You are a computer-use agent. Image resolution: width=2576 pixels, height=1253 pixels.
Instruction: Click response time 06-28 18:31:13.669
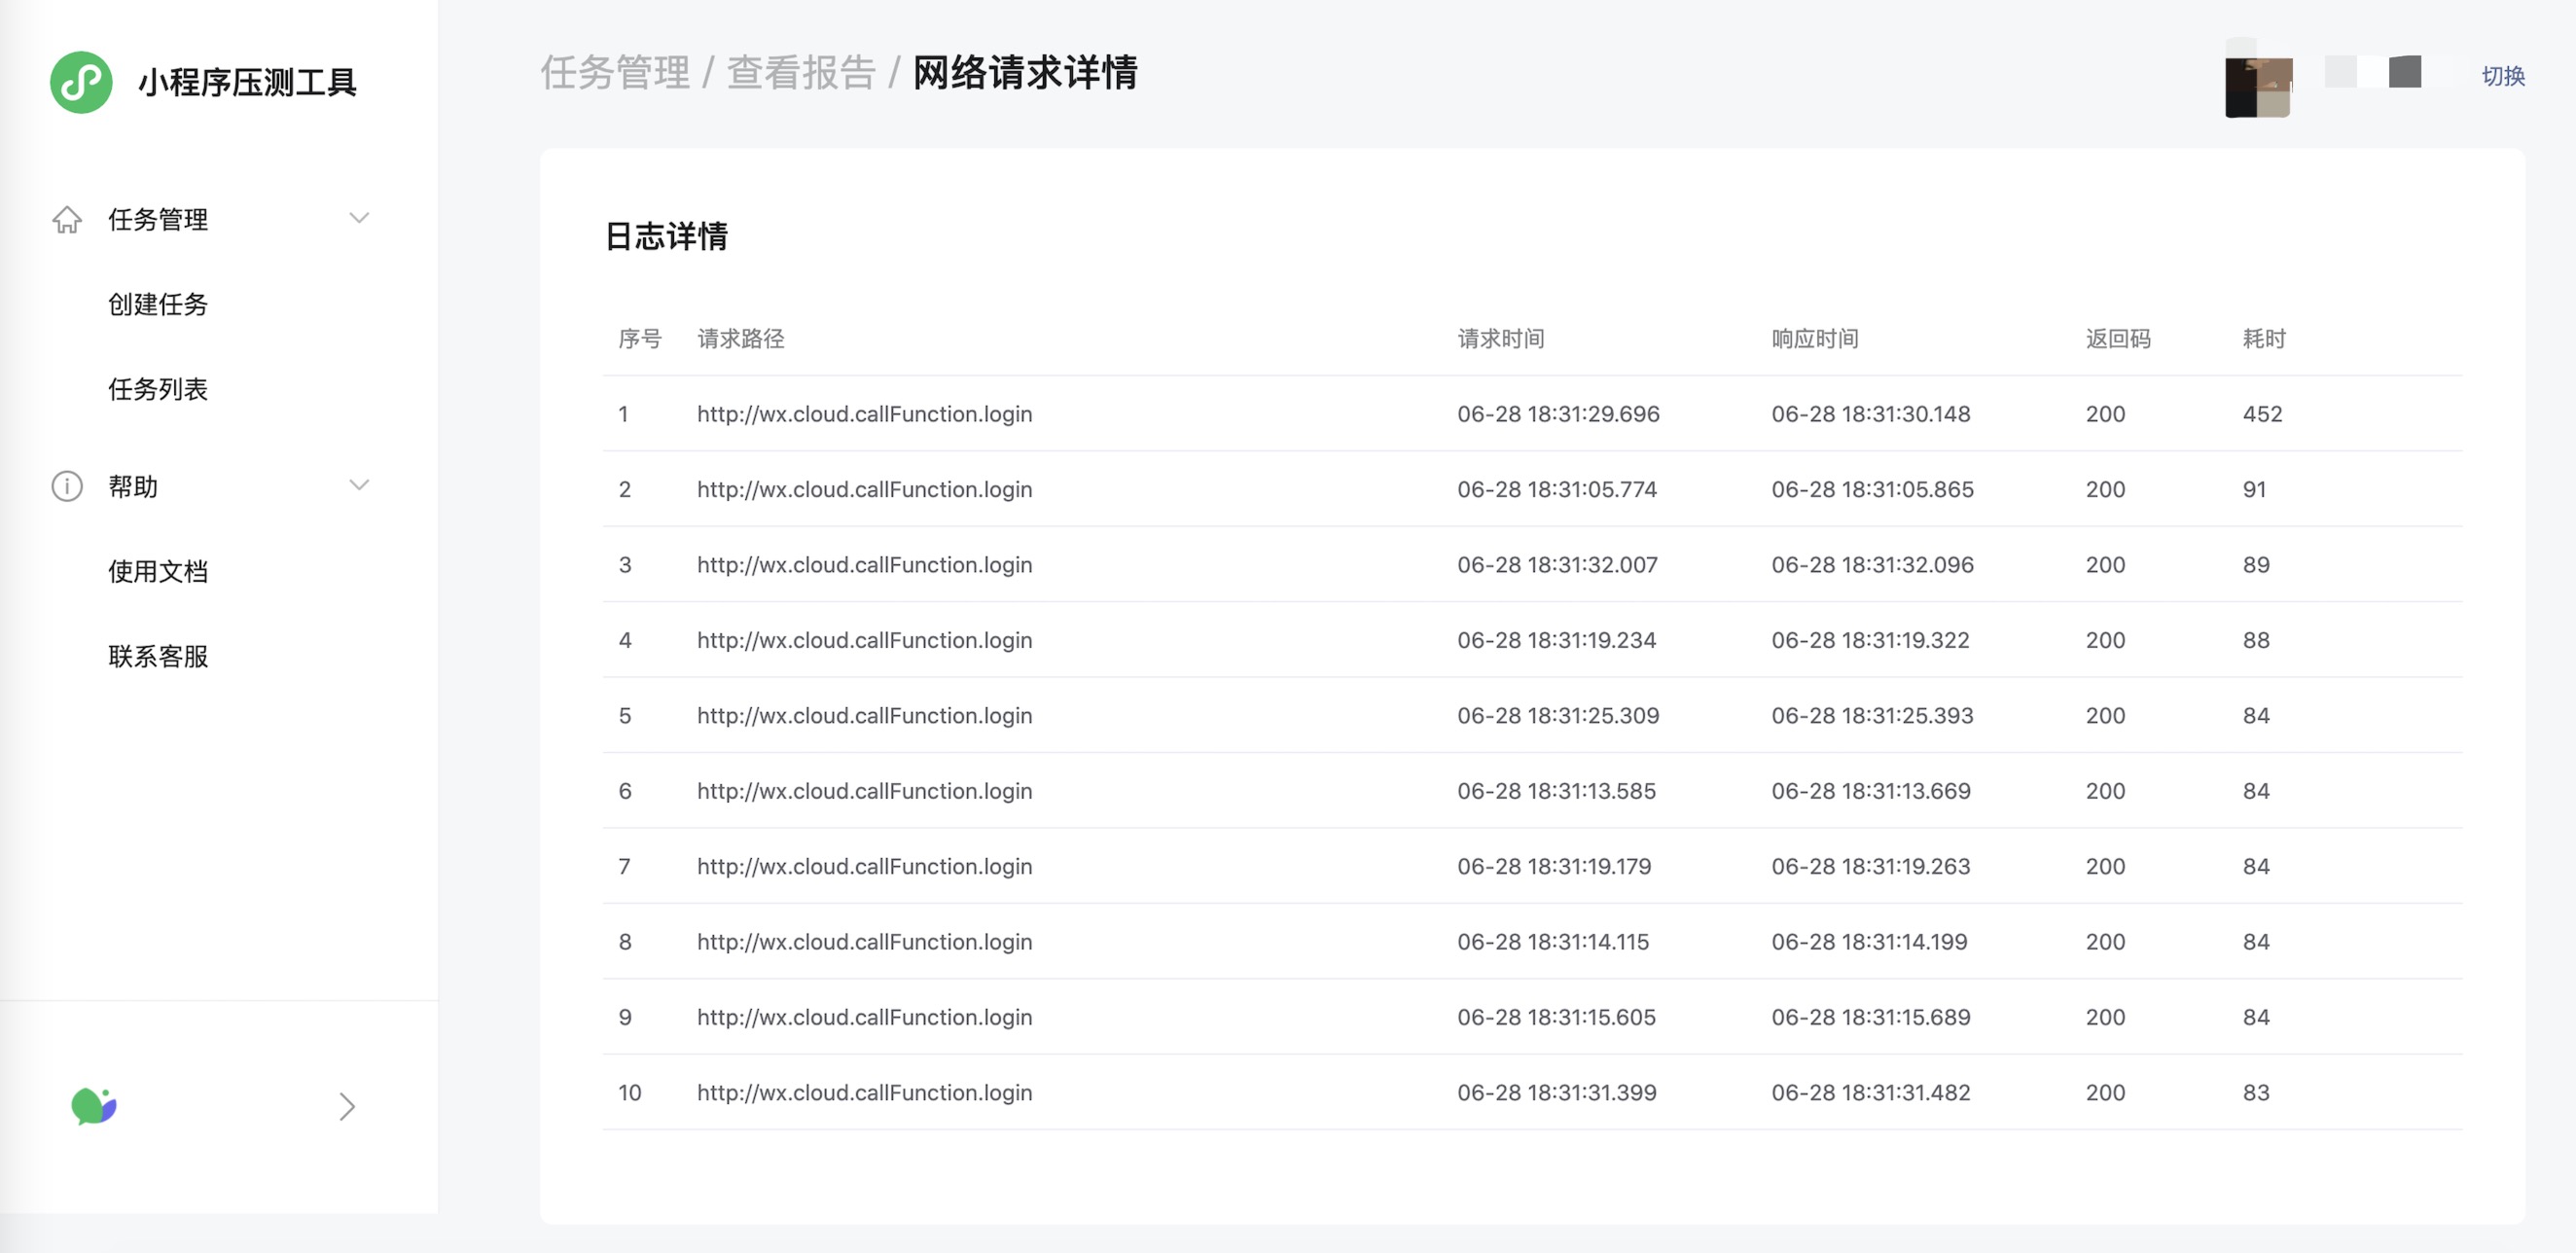pyautogui.click(x=1871, y=791)
